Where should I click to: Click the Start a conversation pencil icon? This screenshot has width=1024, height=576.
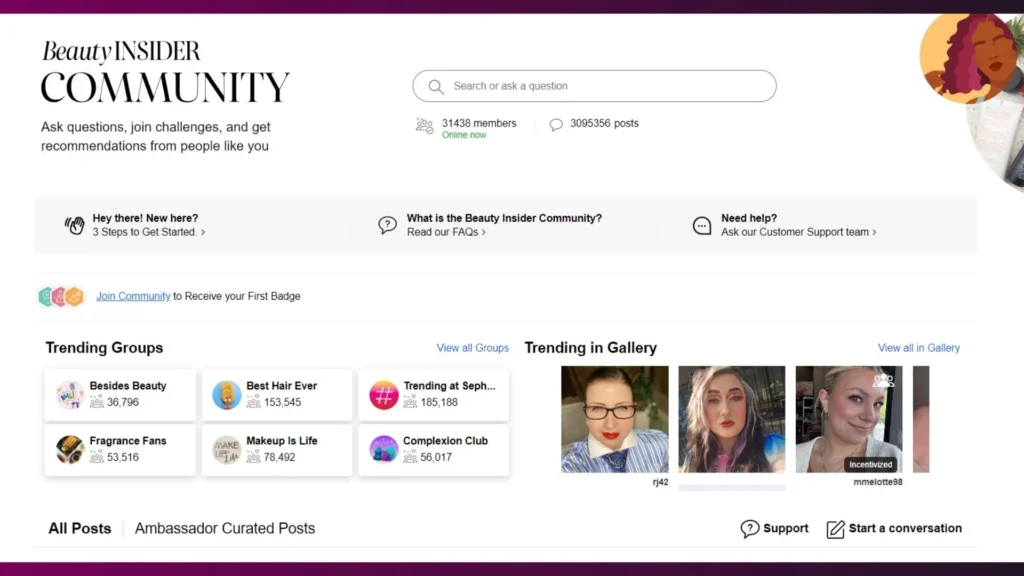pos(836,529)
